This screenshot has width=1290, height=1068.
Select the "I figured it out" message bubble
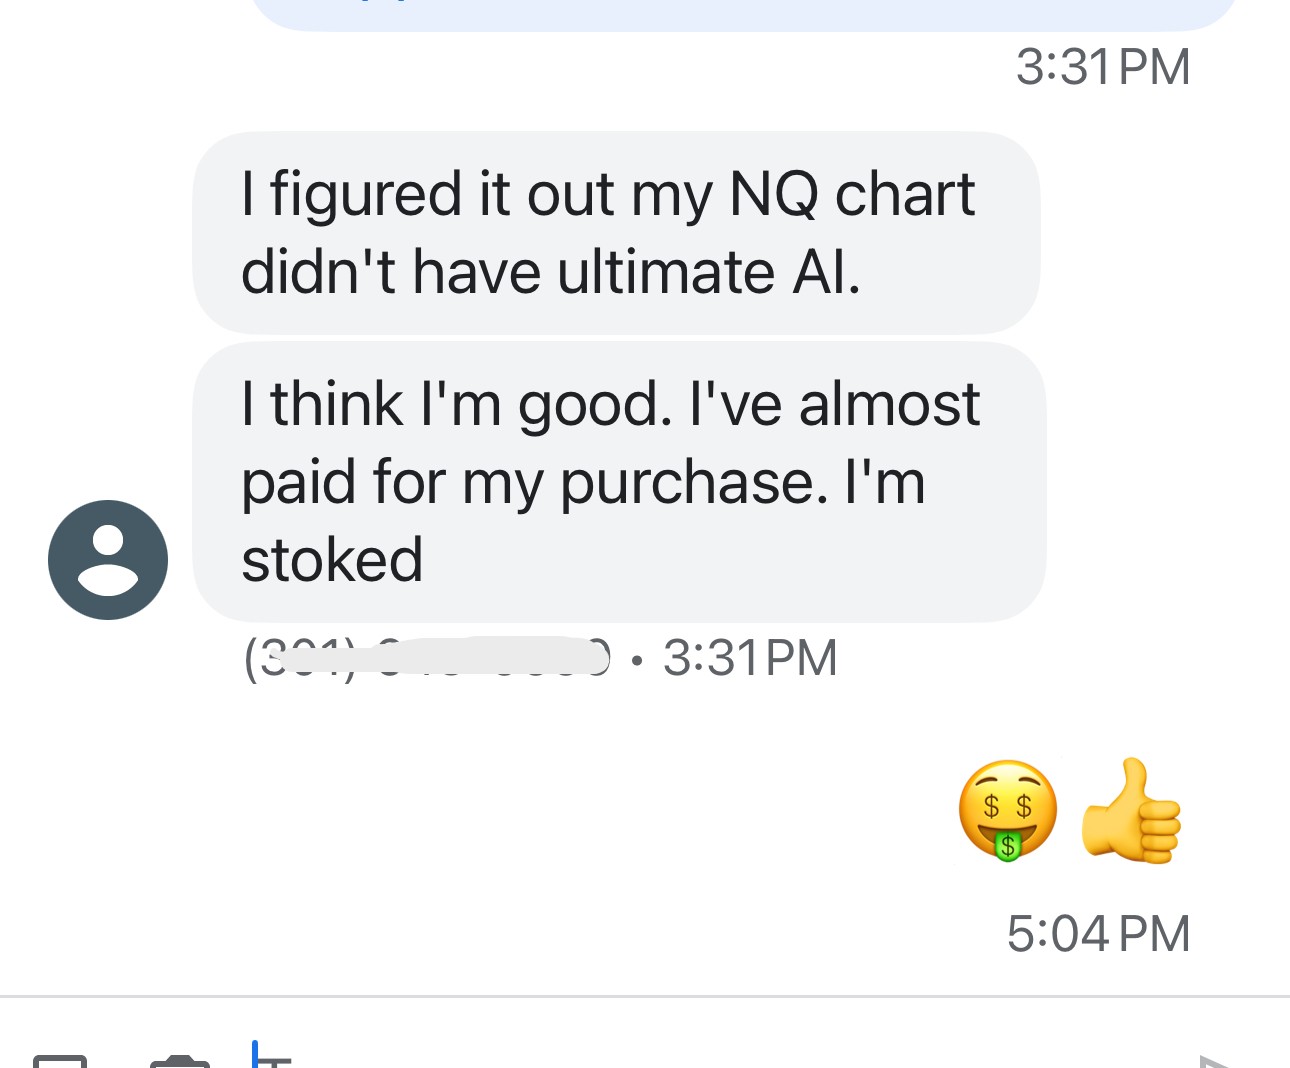[616, 233]
